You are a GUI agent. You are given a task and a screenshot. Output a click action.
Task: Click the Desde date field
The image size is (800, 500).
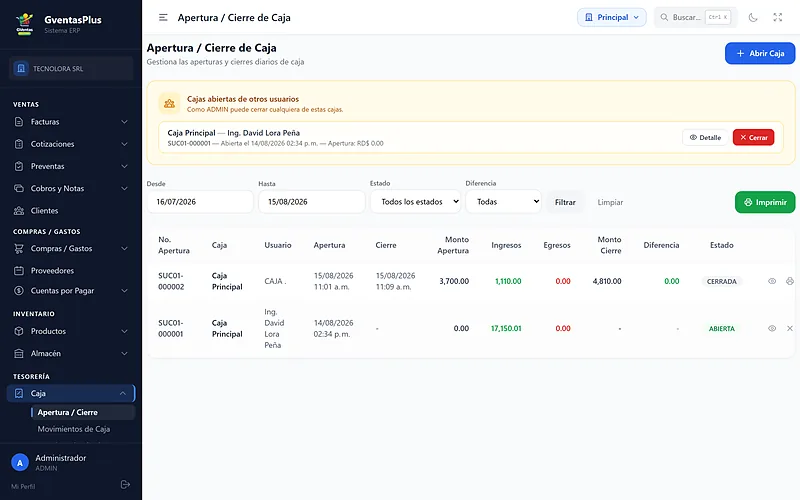[x=200, y=202]
